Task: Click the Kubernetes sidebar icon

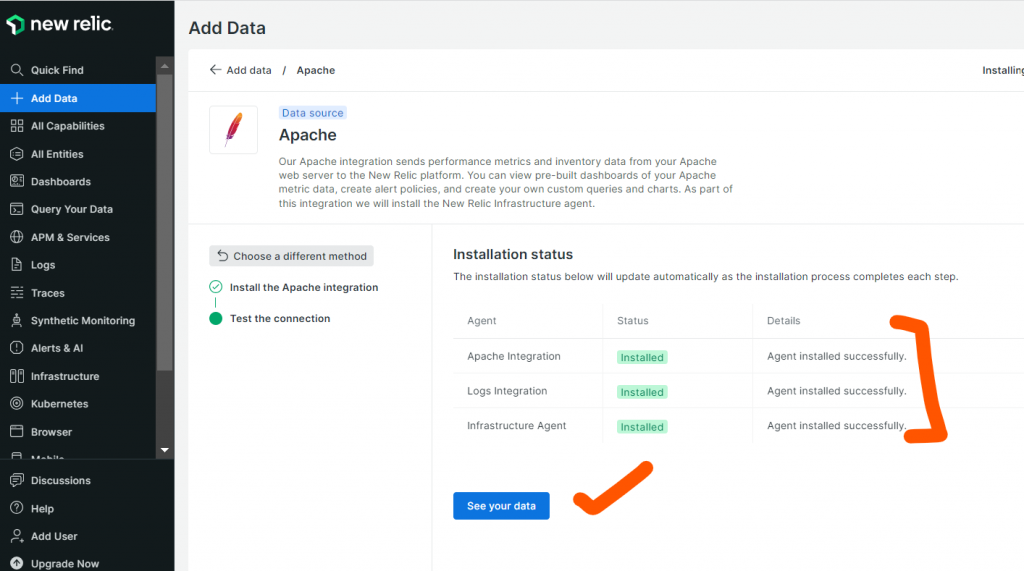Action: 16,404
